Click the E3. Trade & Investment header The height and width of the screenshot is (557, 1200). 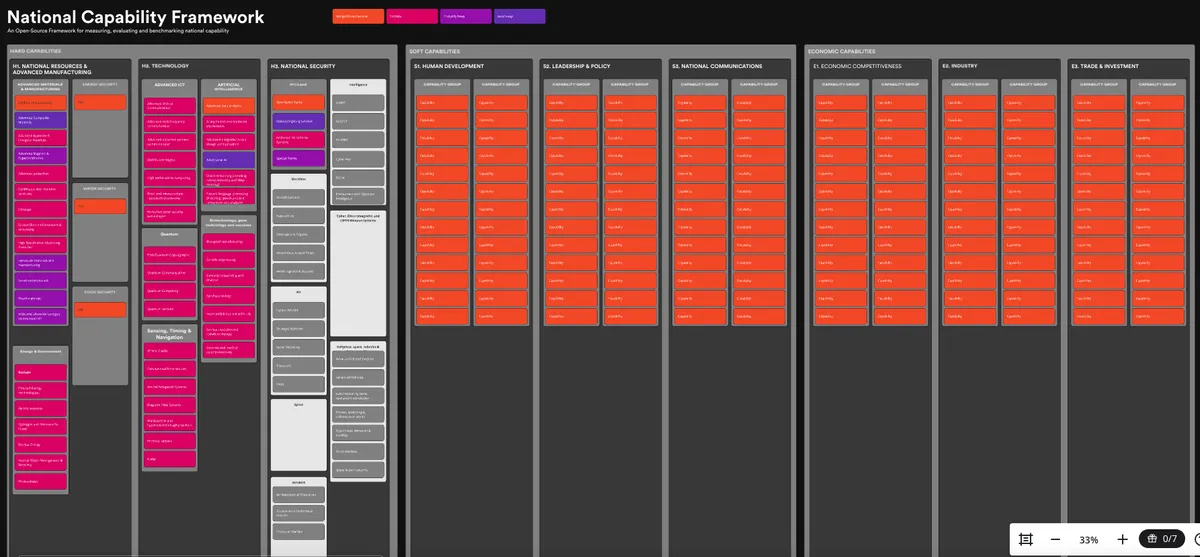(1104, 66)
